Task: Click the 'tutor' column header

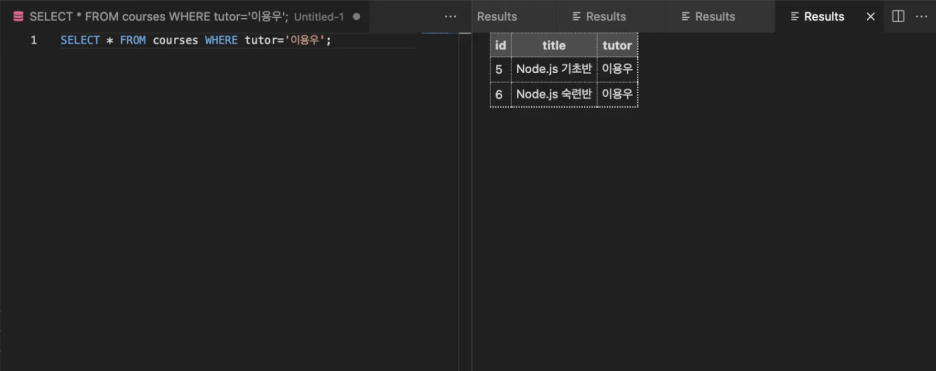Action: click(x=617, y=45)
